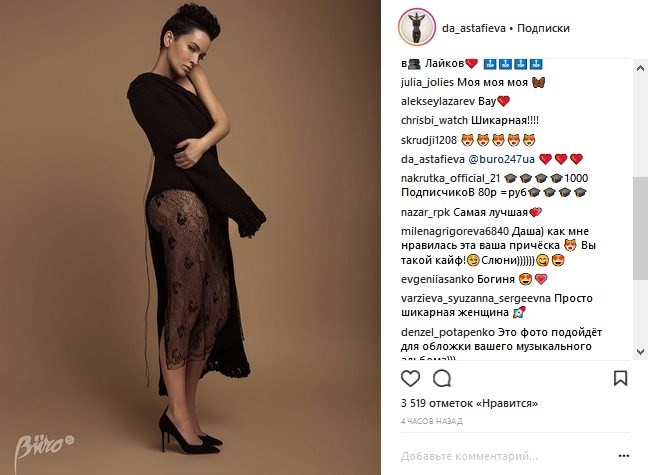Like the post with the heart icon
This screenshot has height=475, width=648.
pos(410,378)
